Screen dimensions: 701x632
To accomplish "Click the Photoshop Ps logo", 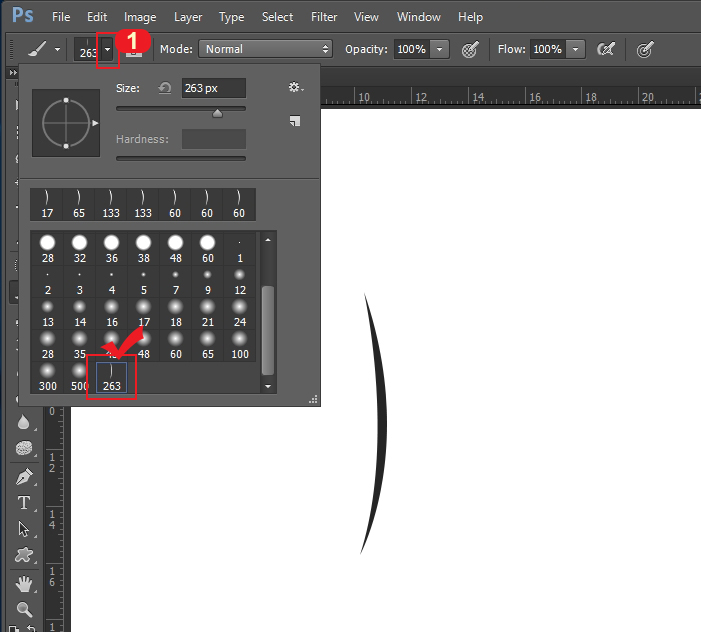I will (x=22, y=15).
